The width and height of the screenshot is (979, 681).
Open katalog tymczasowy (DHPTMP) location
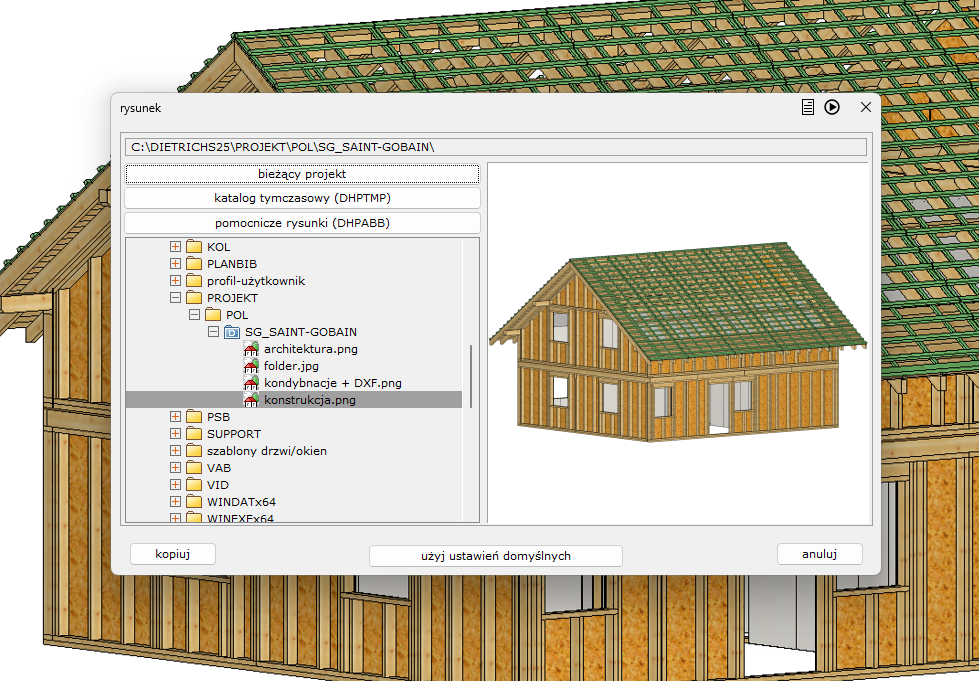(x=302, y=198)
